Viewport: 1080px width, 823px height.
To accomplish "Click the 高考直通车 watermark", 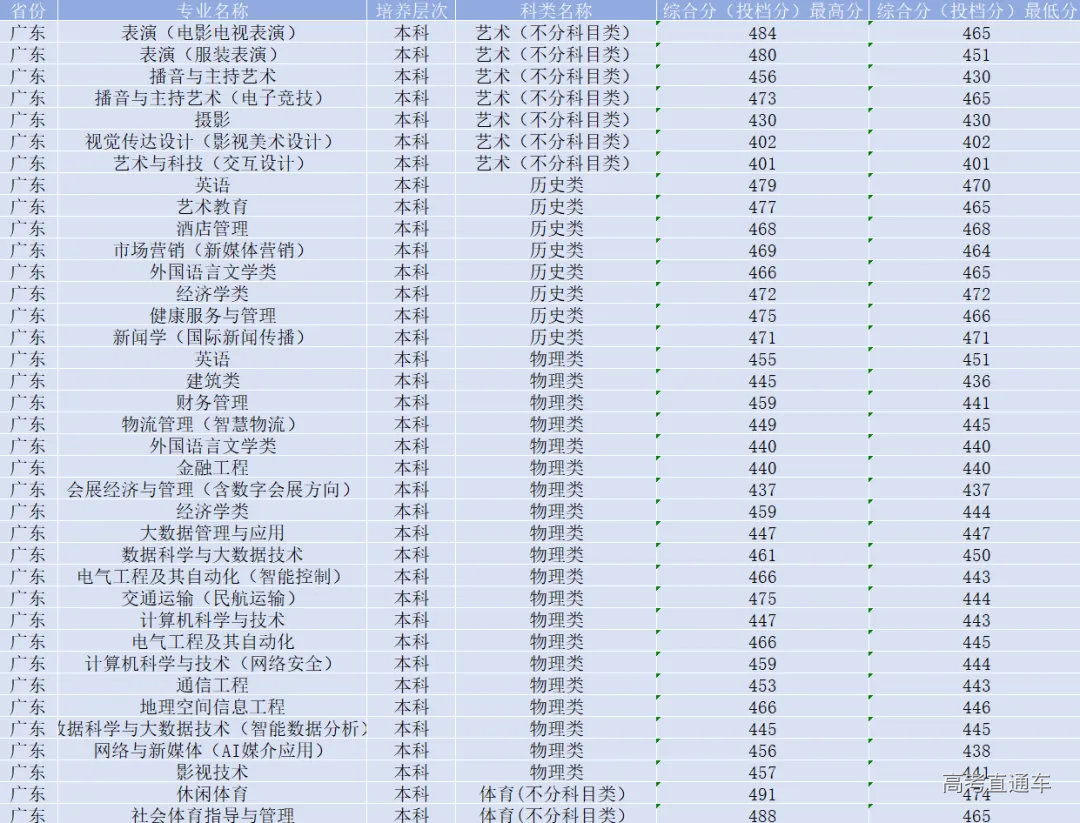I will [x=996, y=784].
